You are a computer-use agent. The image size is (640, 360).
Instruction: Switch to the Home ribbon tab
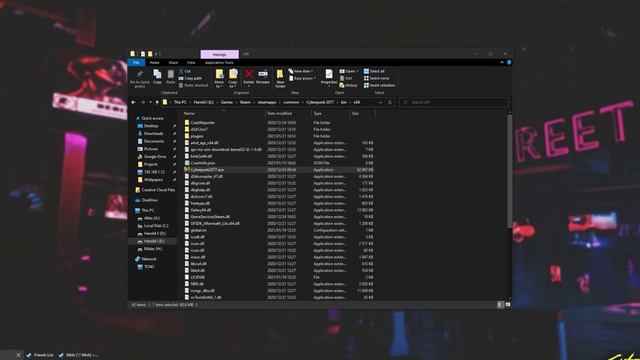pos(154,62)
